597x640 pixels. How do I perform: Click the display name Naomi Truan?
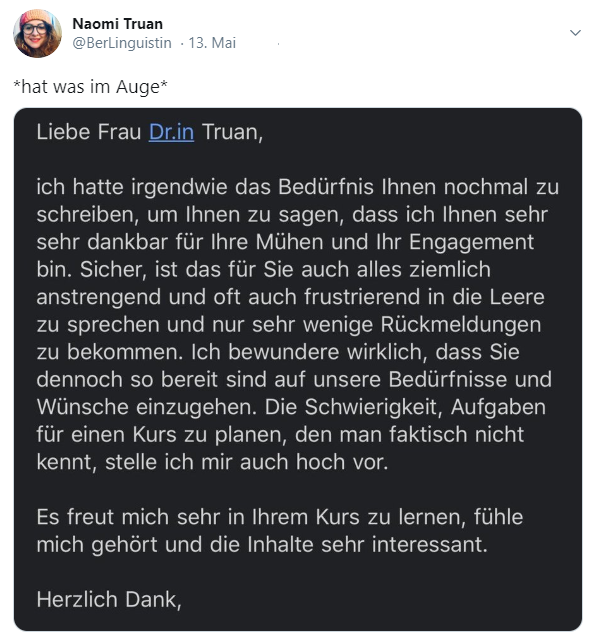click(118, 24)
